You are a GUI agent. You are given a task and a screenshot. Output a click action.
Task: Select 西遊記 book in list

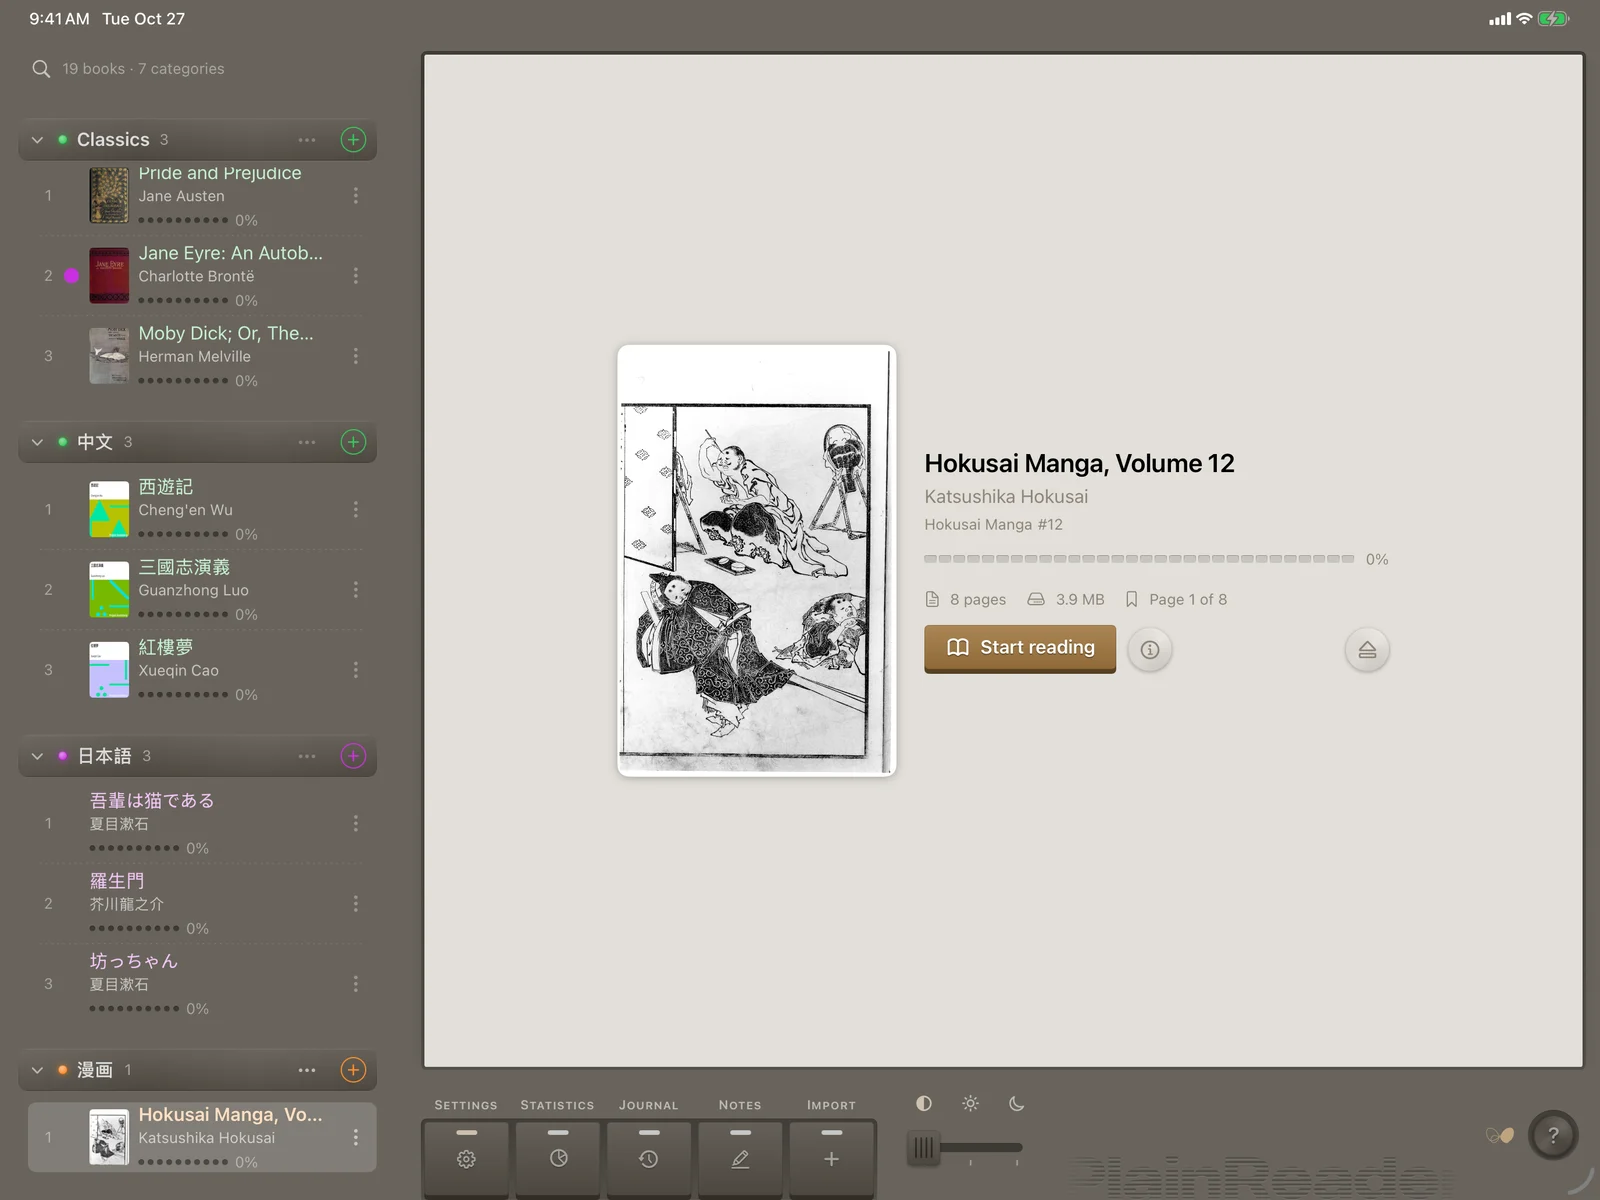(200, 510)
